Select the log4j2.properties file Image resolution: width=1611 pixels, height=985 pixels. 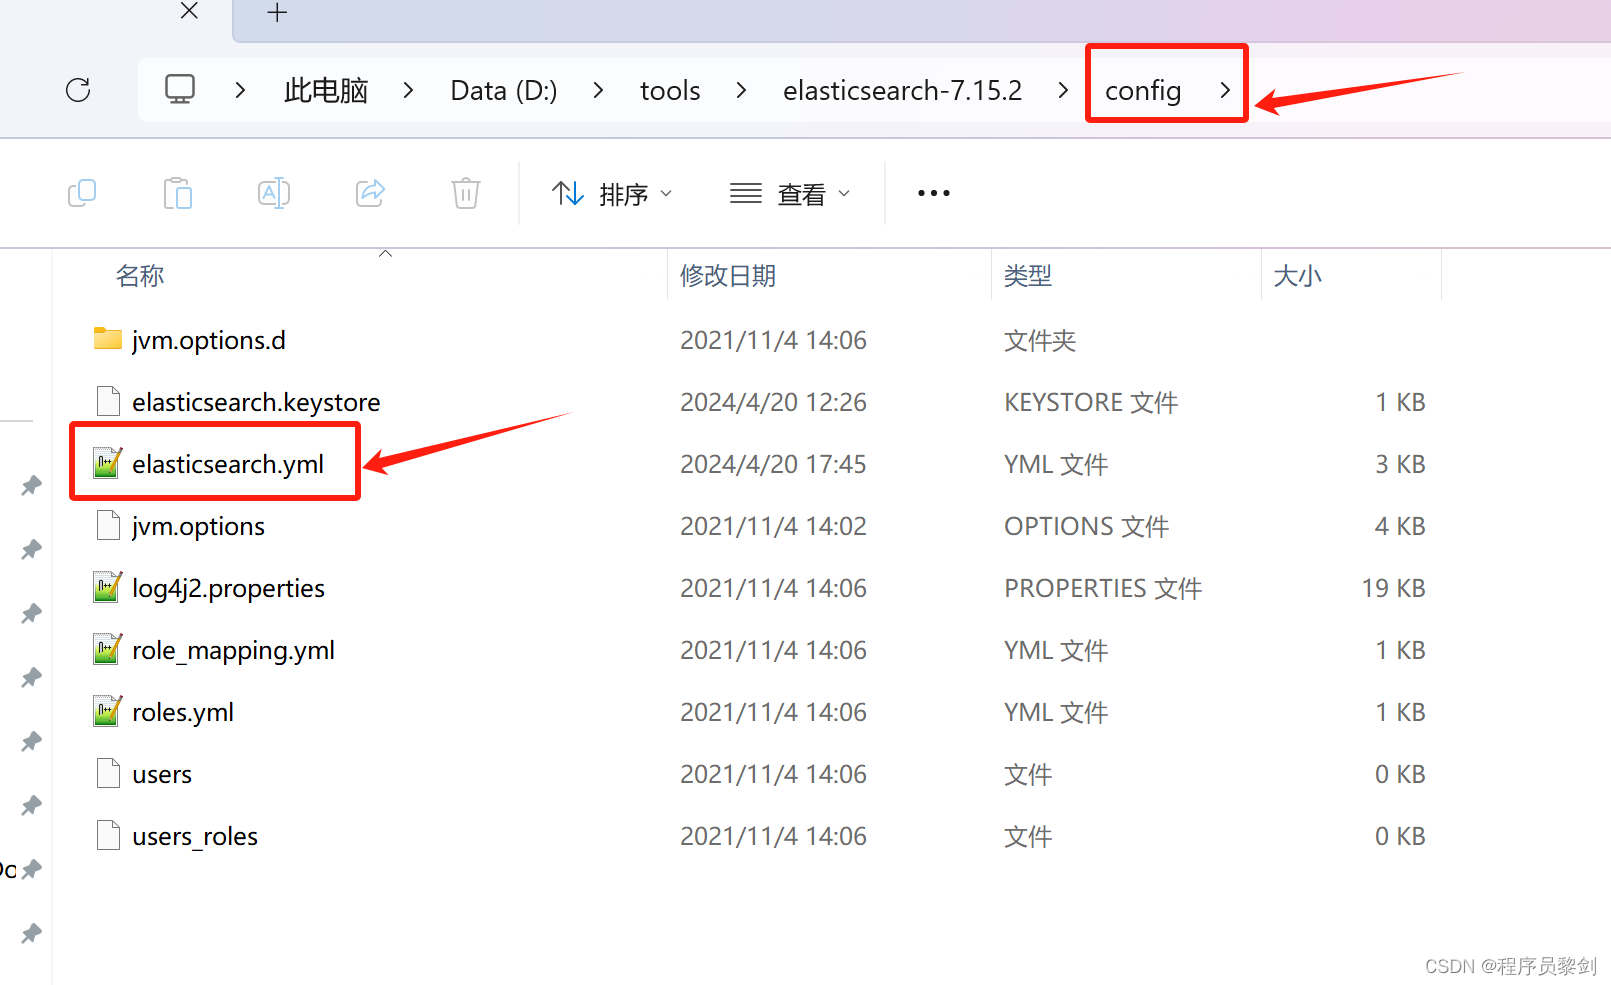tap(228, 588)
